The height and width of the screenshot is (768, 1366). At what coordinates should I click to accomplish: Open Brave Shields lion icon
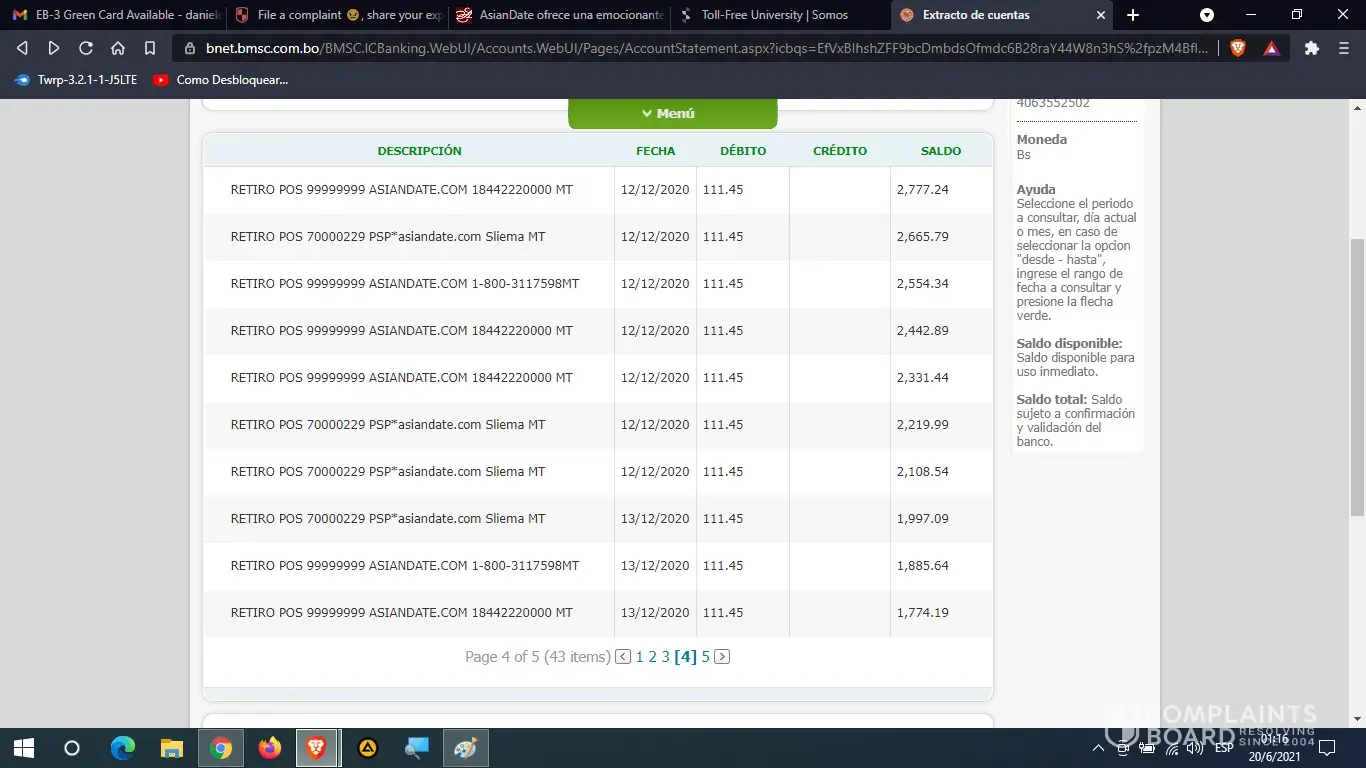coord(1238,48)
